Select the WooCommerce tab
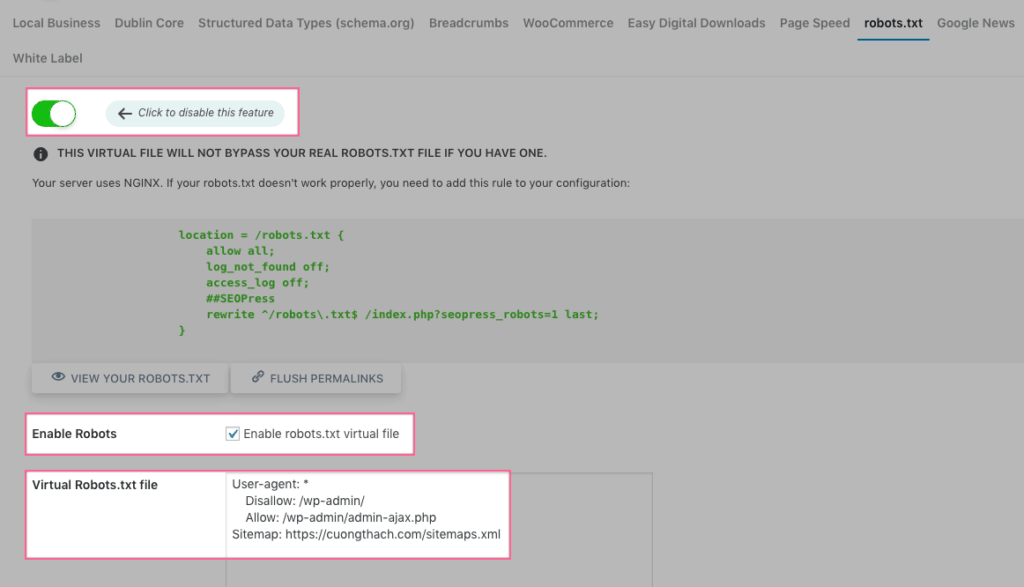The image size is (1024, 587). tap(568, 23)
